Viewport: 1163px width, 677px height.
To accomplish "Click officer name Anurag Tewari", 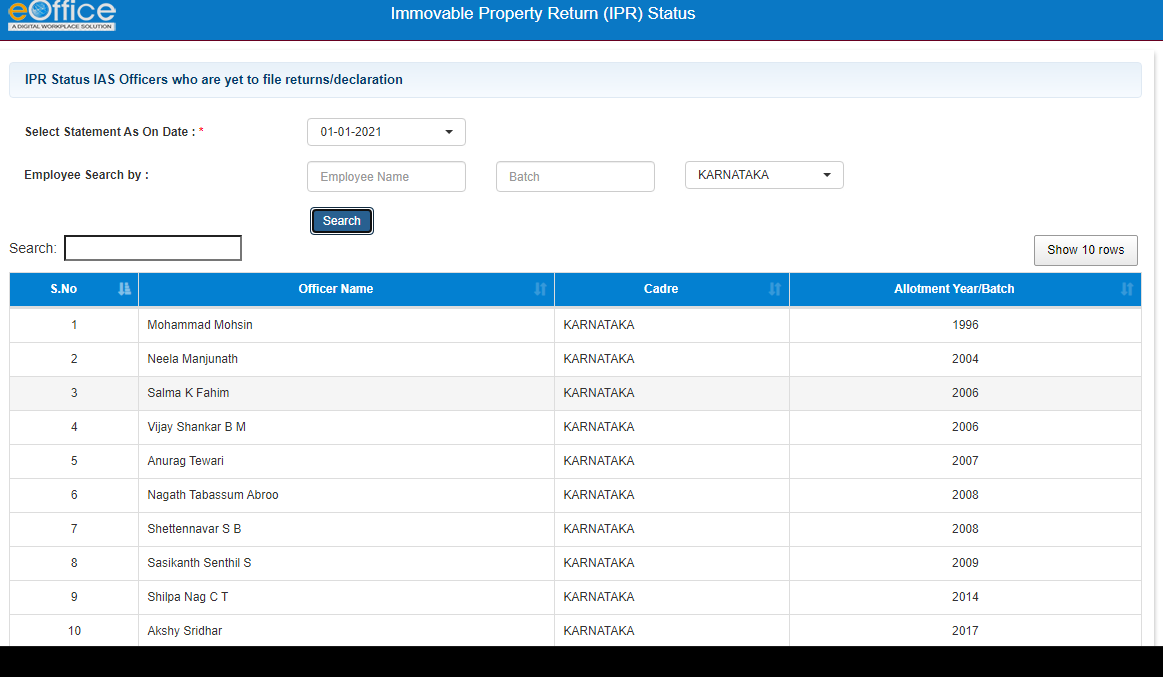I will point(185,461).
